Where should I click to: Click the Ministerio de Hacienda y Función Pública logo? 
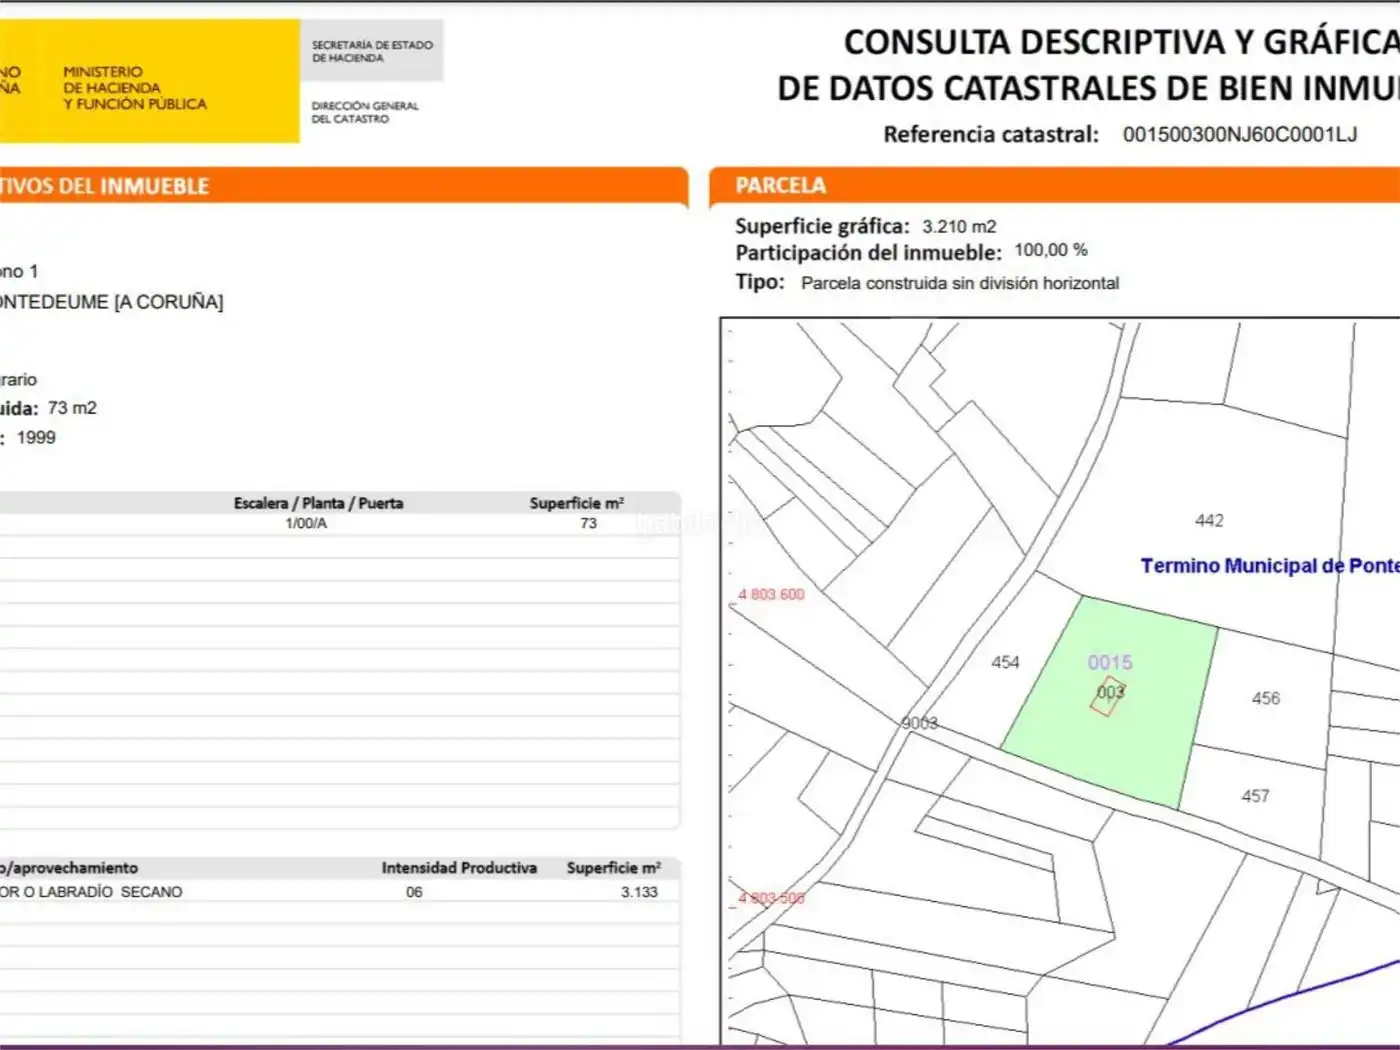[150, 81]
